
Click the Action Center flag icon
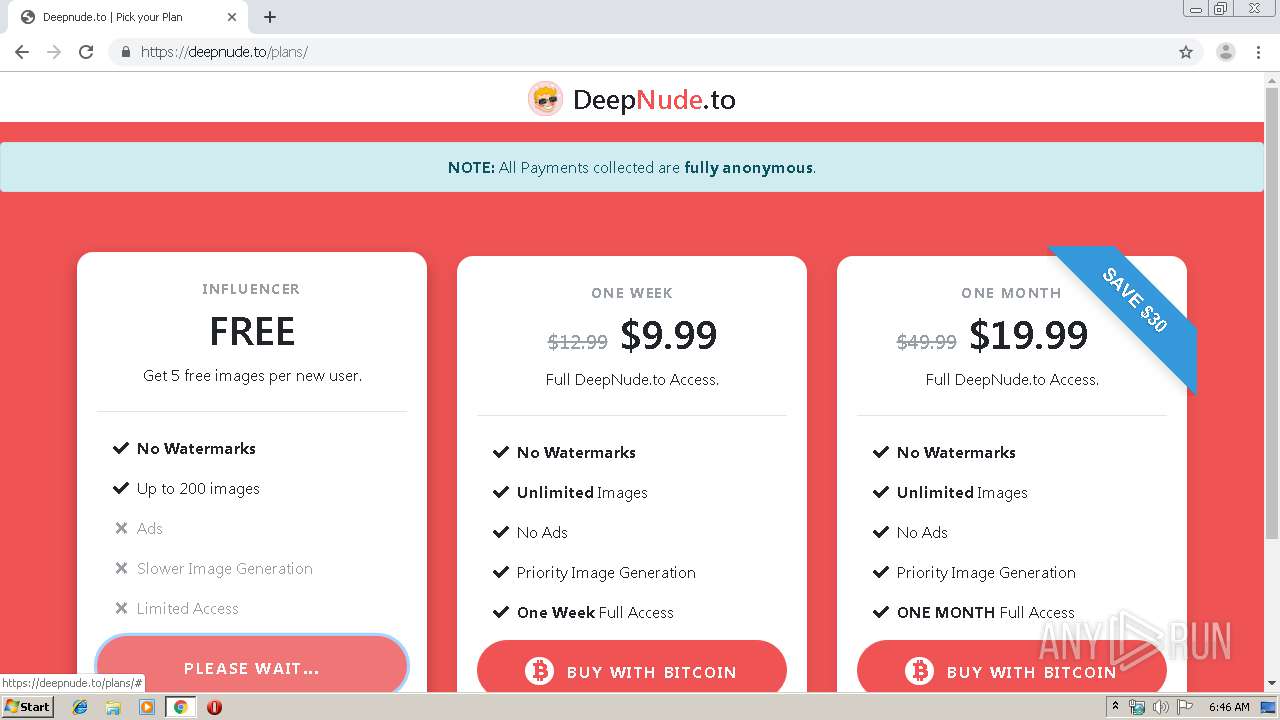click(1185, 707)
